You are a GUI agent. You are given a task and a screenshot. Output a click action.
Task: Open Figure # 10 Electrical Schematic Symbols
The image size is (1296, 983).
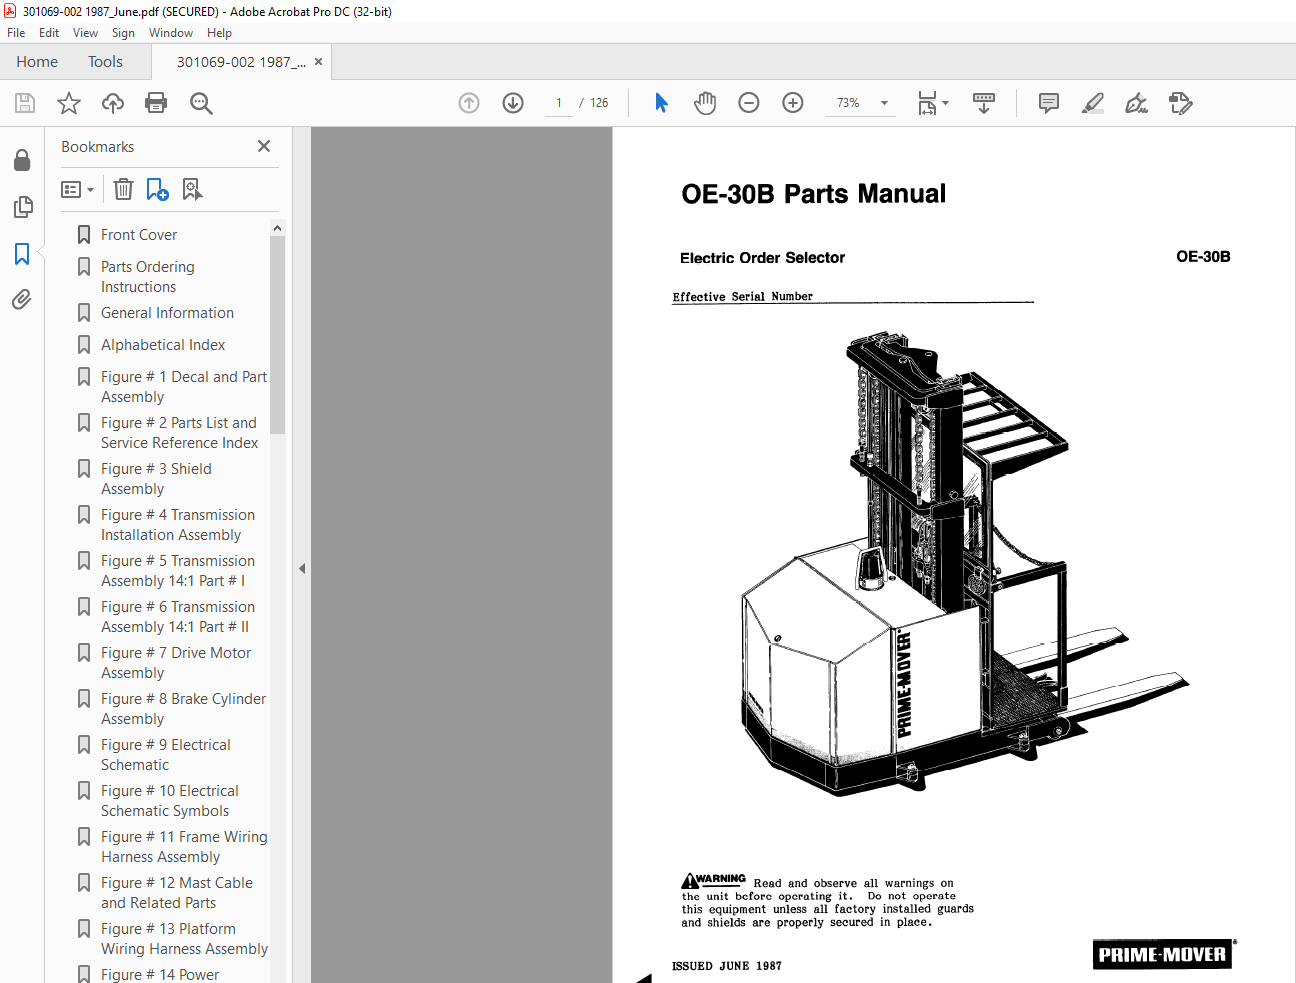click(169, 801)
